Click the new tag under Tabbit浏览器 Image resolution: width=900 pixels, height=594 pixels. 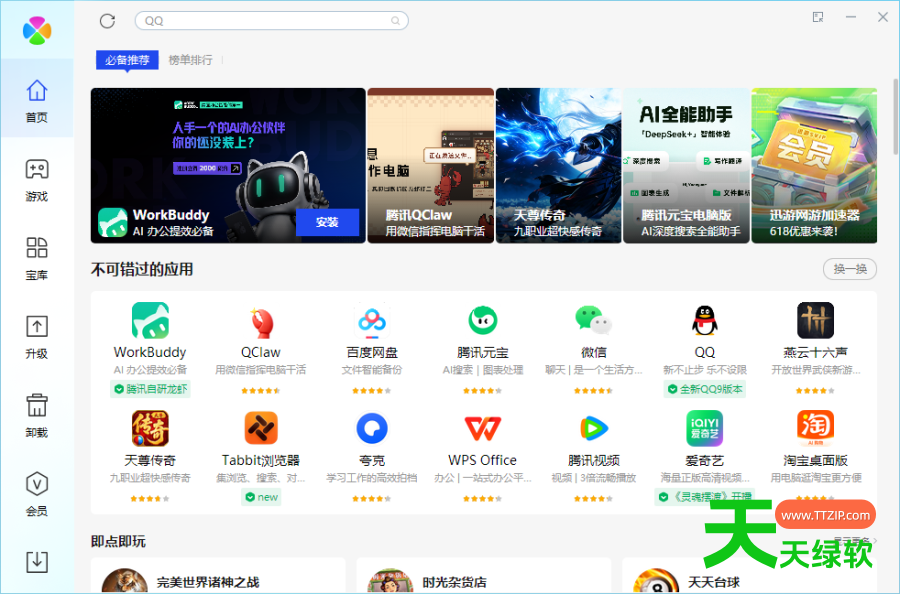point(261,497)
